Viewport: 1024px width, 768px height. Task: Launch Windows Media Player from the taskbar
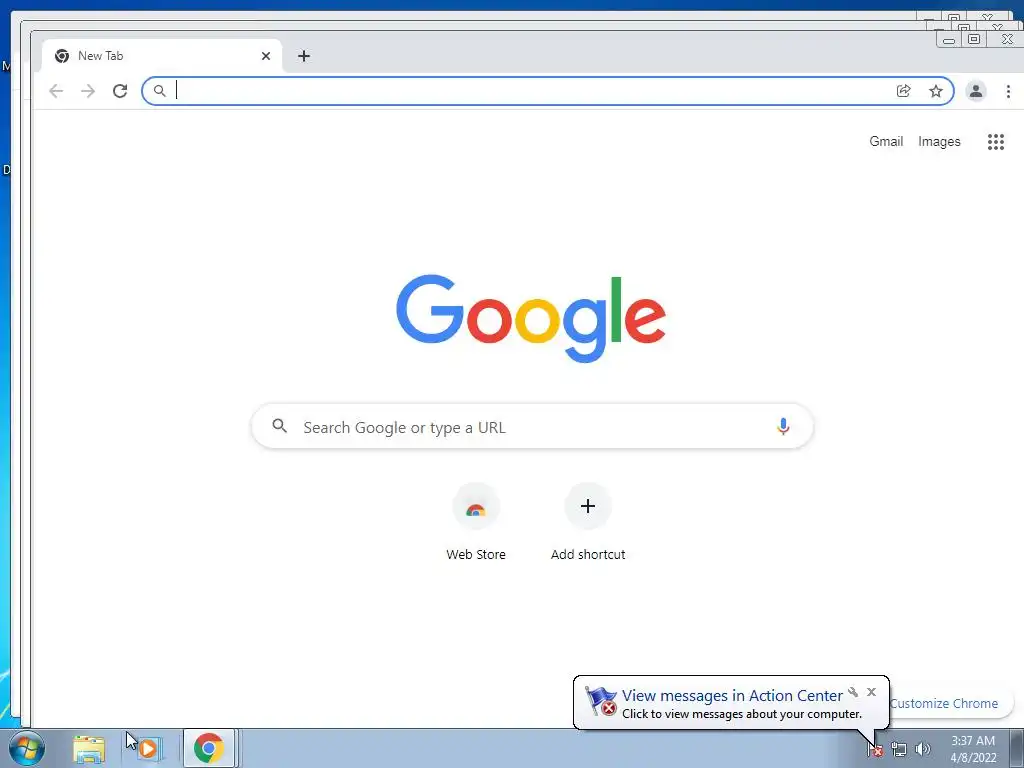click(148, 749)
